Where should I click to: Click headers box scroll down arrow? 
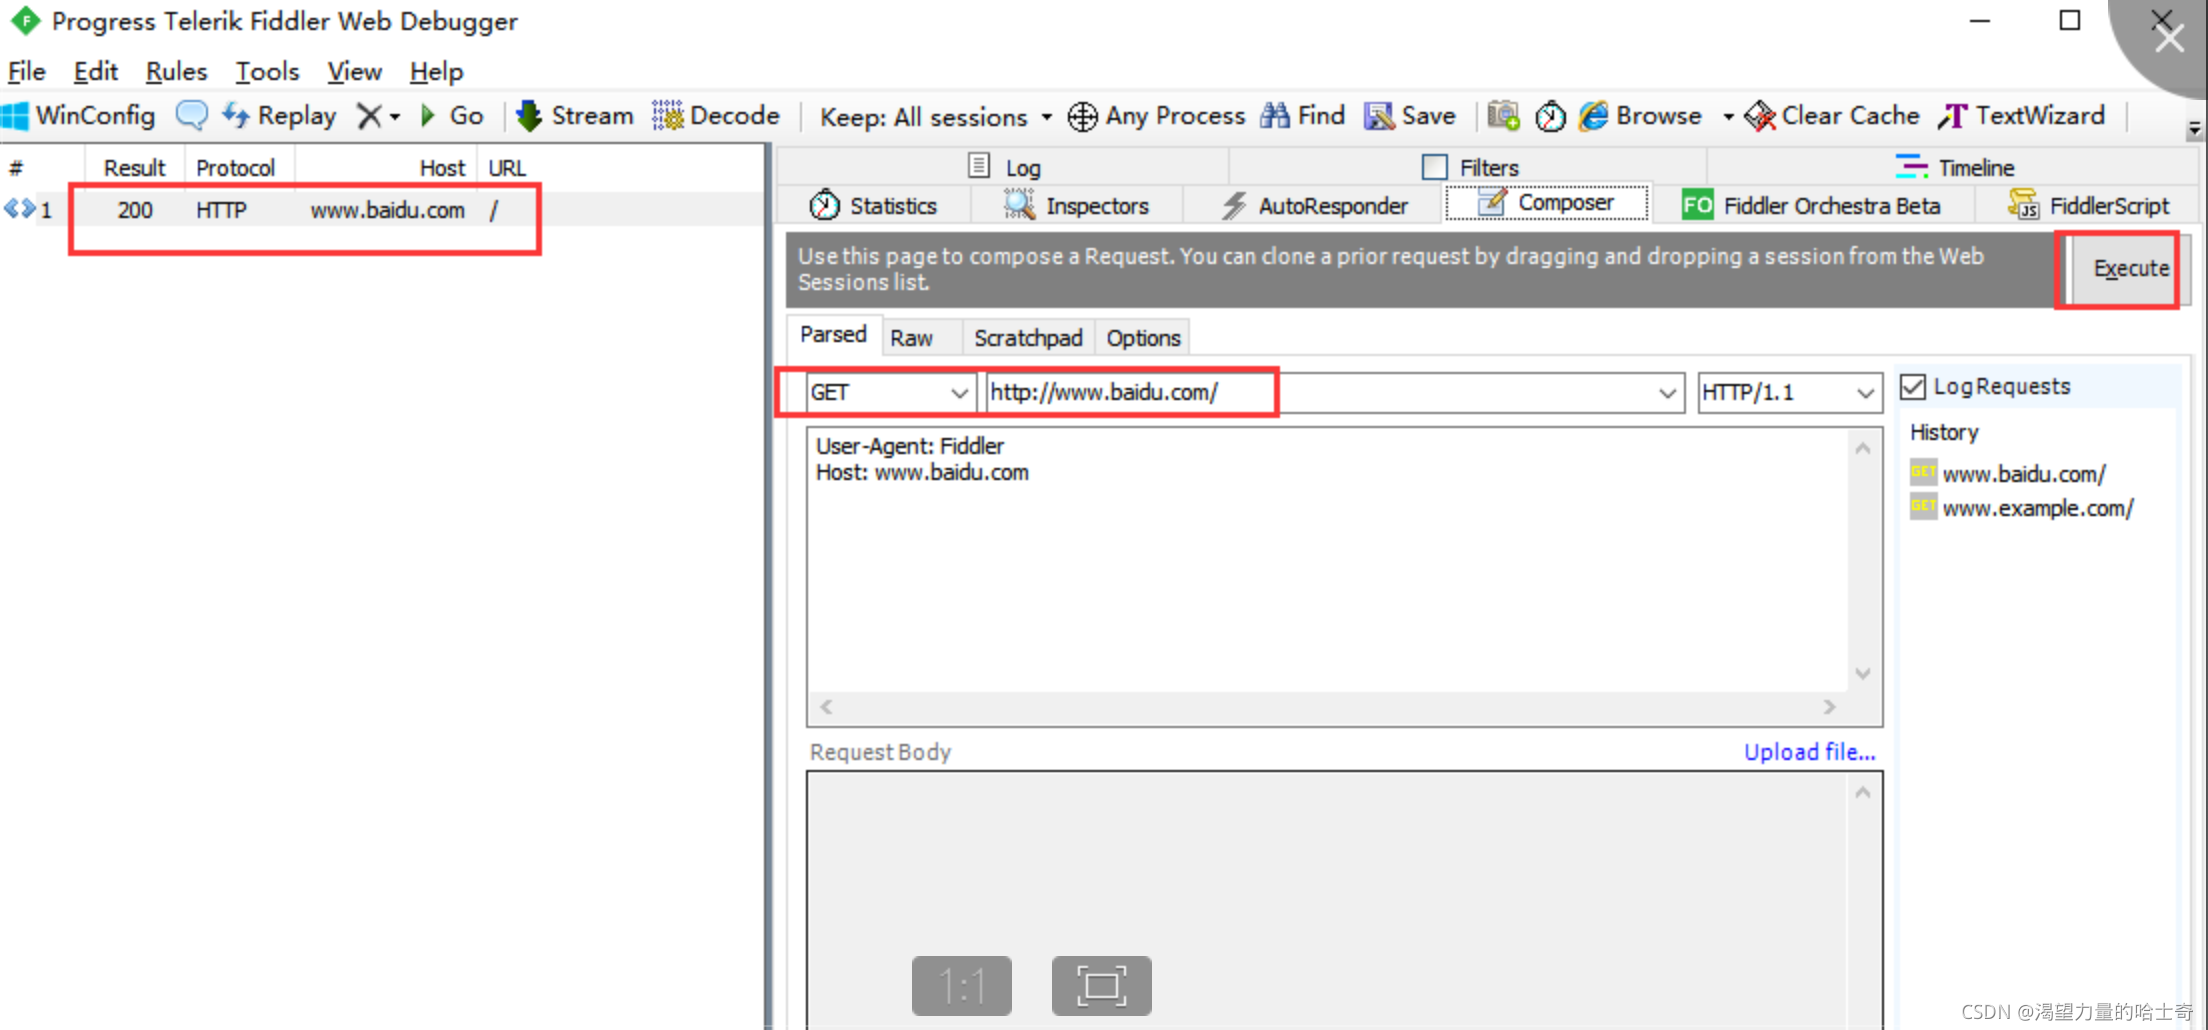[1863, 673]
